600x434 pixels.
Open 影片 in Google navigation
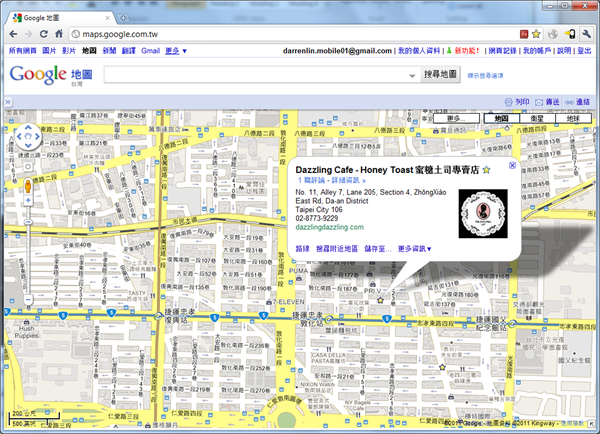69,51
